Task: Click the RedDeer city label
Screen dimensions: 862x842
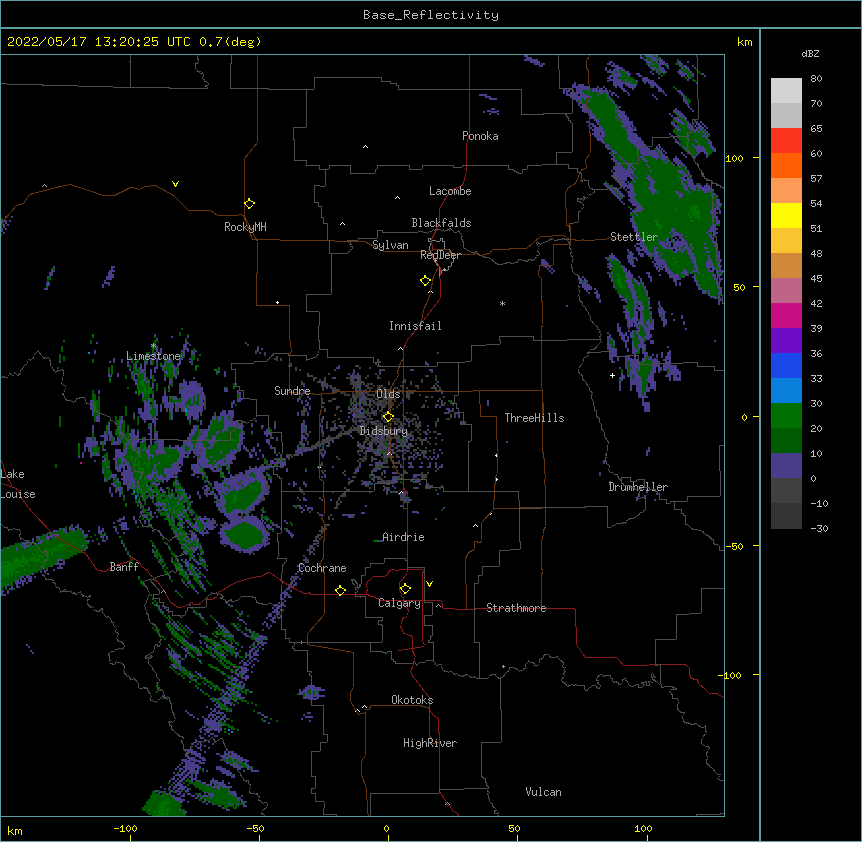Action: tap(440, 255)
